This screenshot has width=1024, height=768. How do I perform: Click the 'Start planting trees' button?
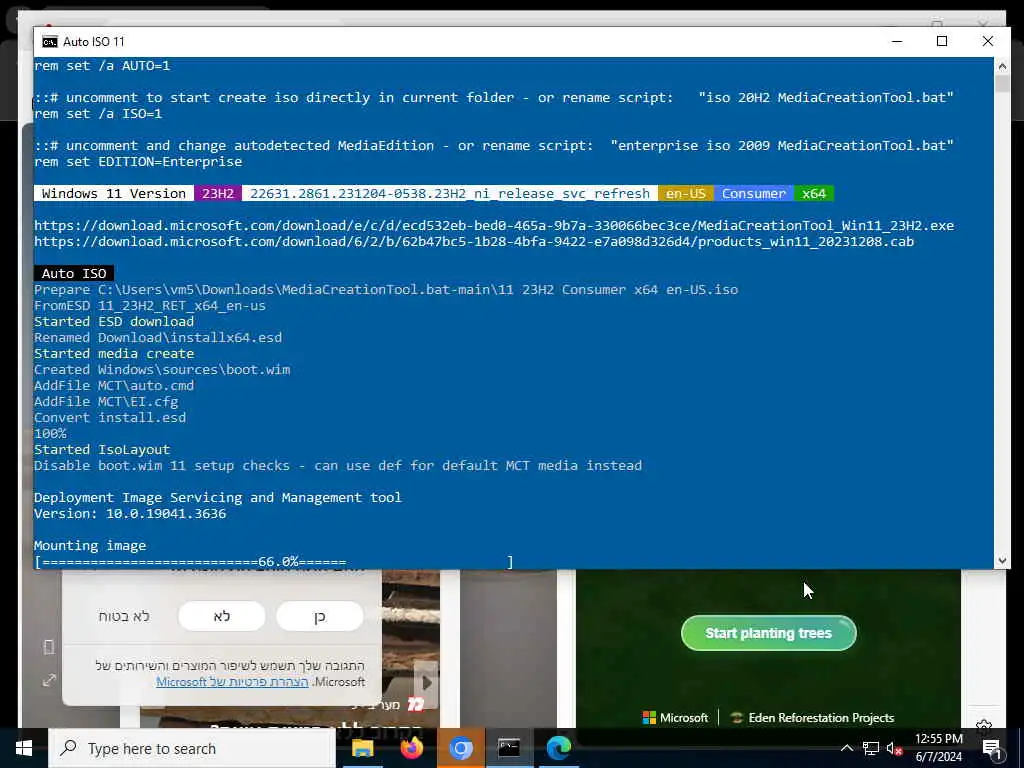pyautogui.click(x=769, y=633)
